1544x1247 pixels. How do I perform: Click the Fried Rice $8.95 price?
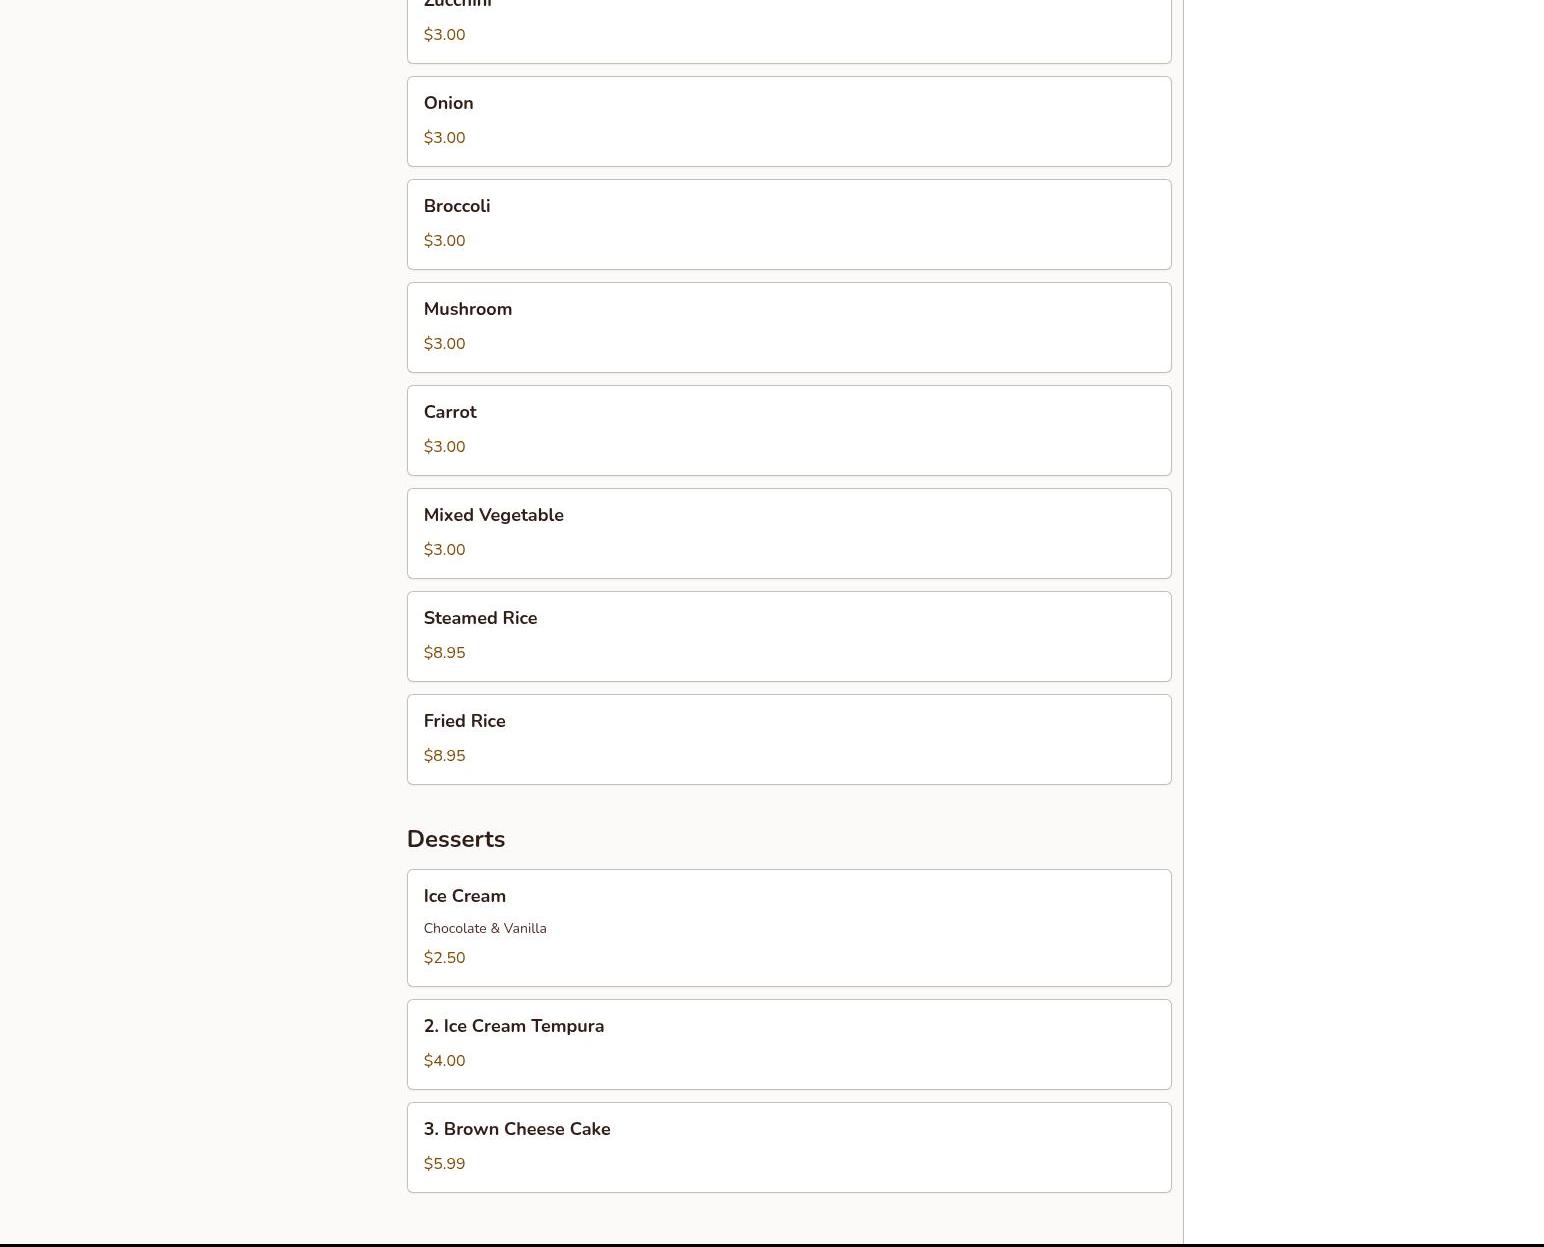click(x=444, y=756)
